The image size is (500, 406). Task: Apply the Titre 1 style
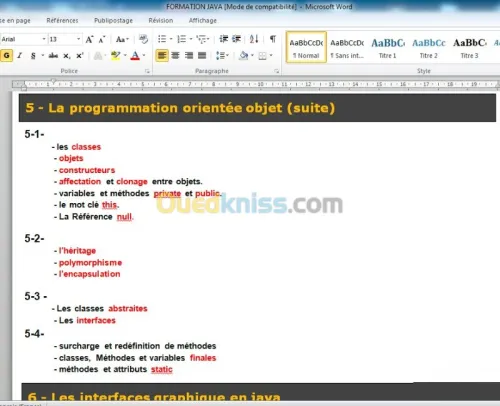click(388, 47)
